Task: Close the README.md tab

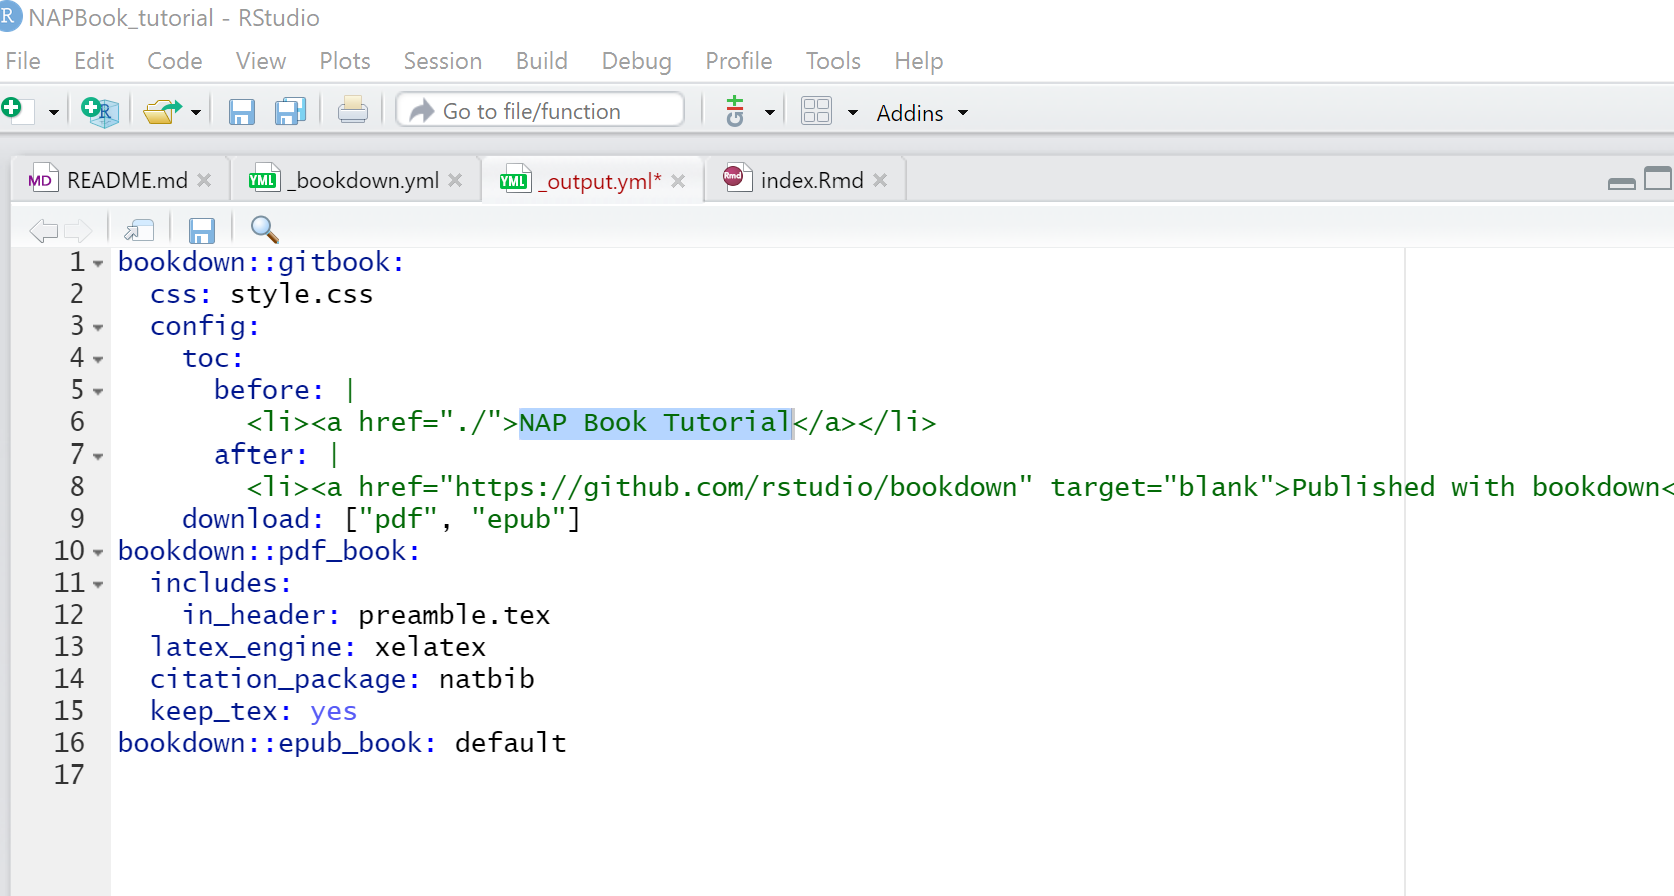Action: [204, 180]
